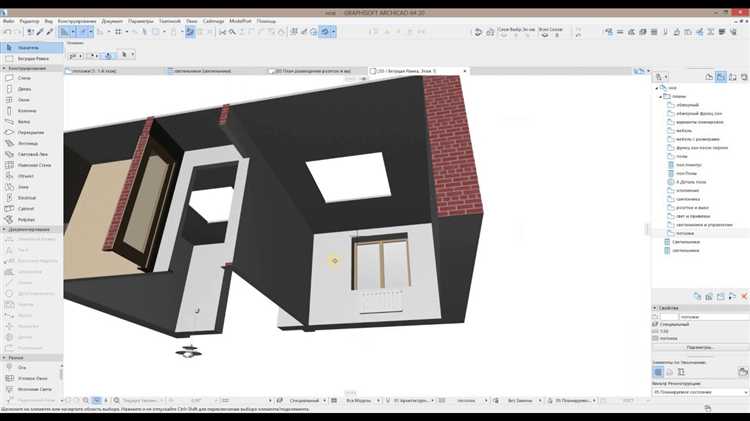The image size is (750, 421).
Task: Delete selected navigator view with red X
Action: click(x=744, y=297)
